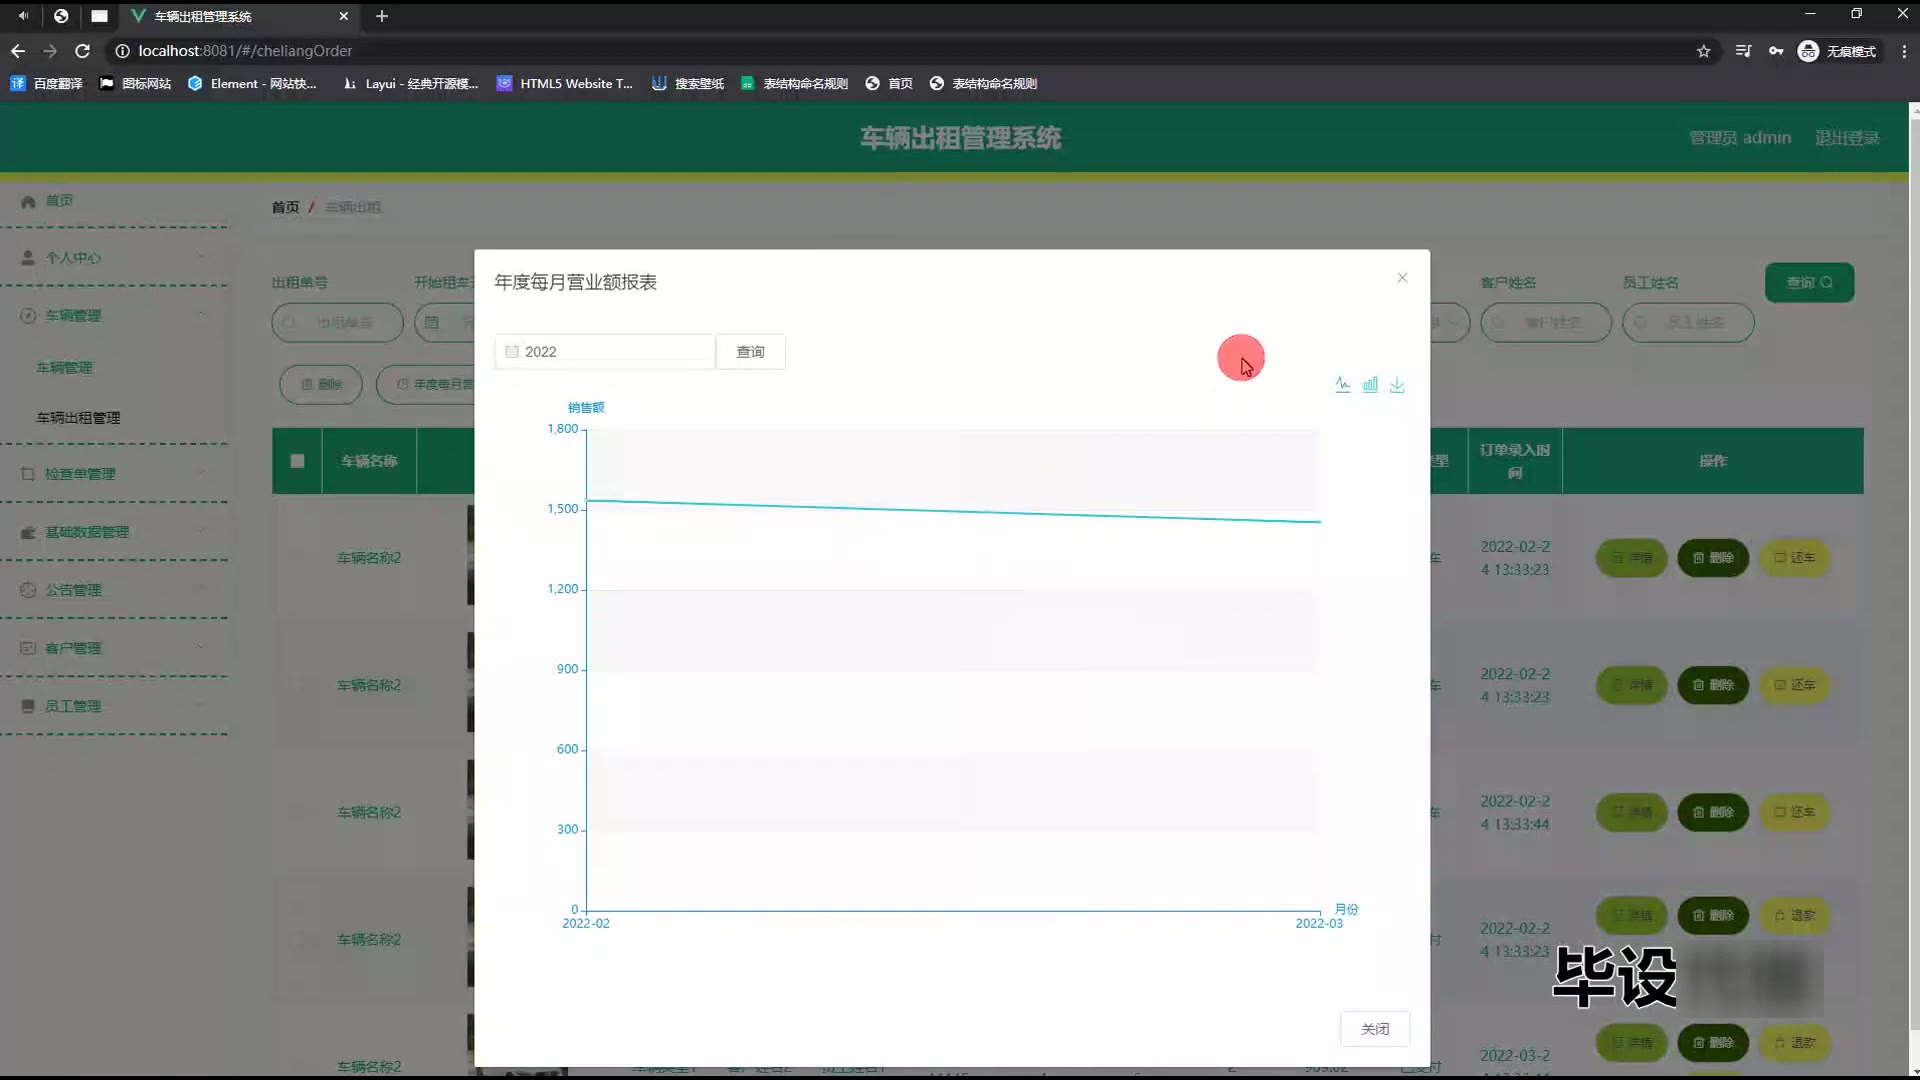1920x1080 pixels.
Task: Click 订单录入时间 column header
Action: (x=1515, y=461)
